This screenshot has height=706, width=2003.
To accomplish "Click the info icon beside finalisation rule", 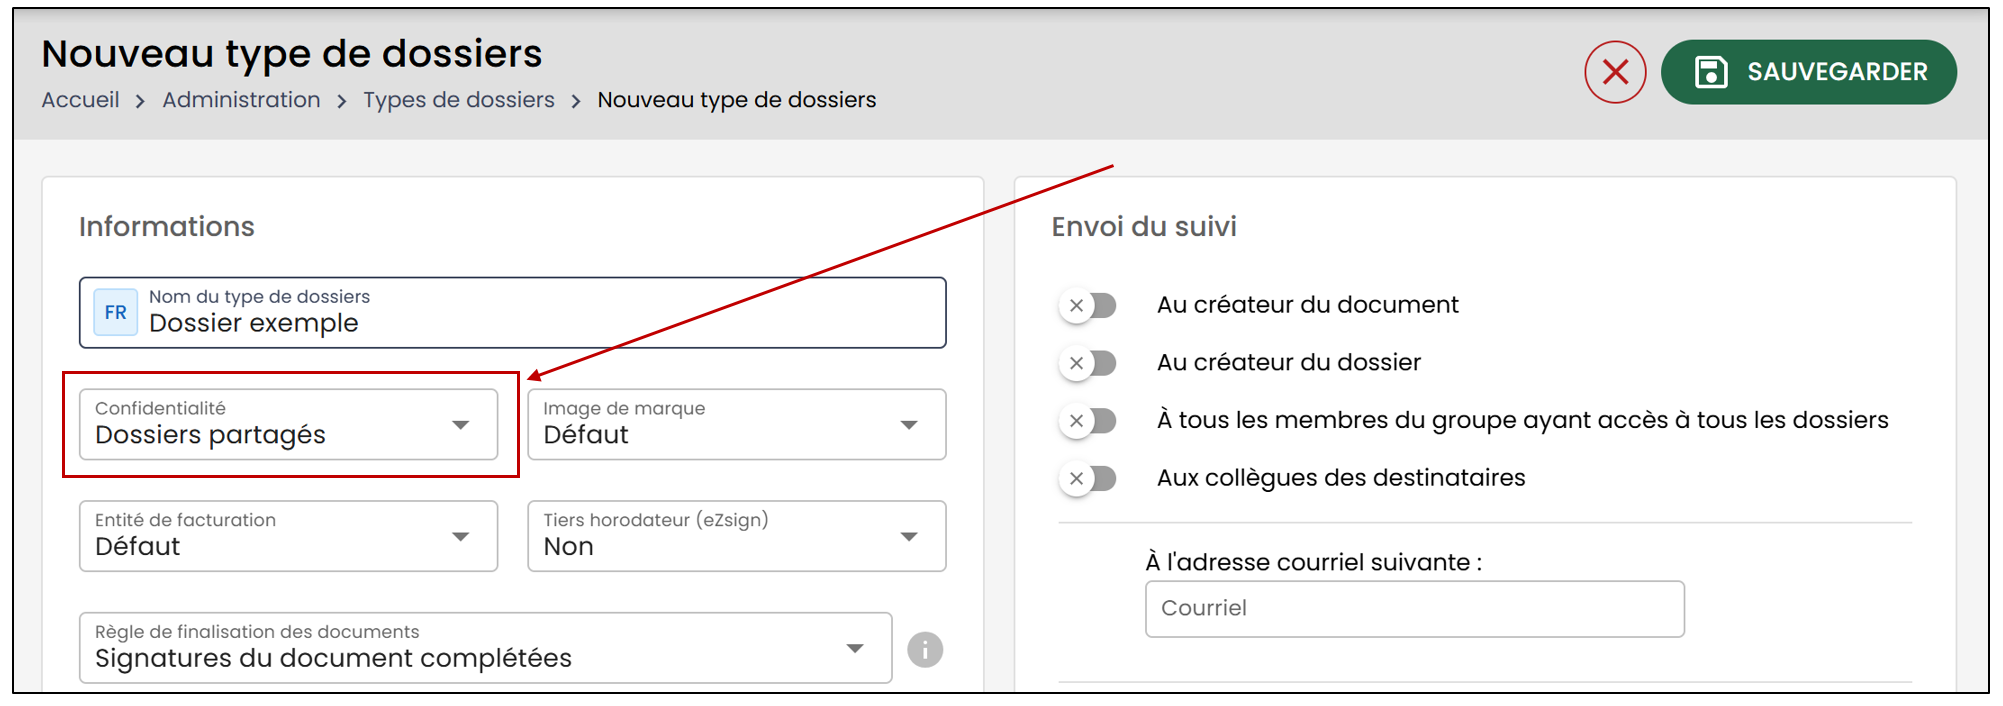I will tap(925, 649).
